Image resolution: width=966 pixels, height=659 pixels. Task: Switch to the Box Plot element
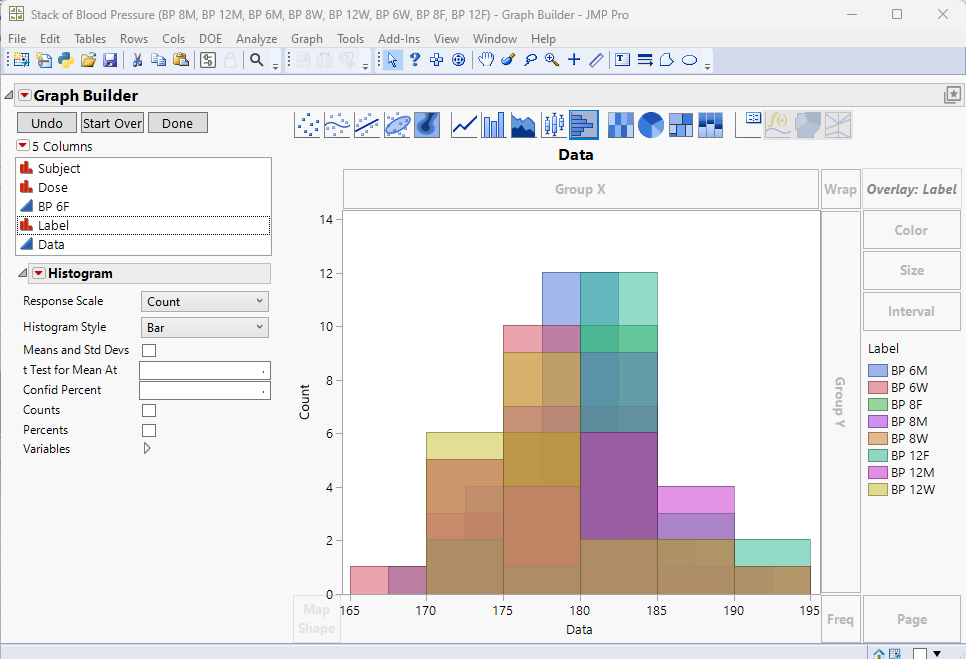(x=552, y=124)
